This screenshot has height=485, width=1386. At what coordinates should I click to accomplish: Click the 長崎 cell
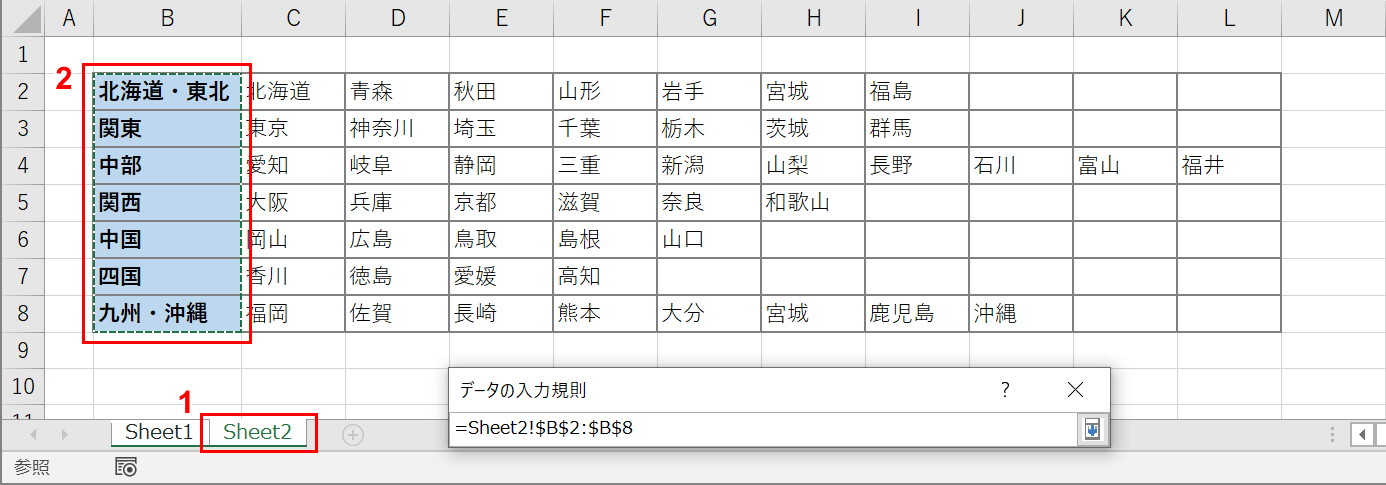coord(501,314)
